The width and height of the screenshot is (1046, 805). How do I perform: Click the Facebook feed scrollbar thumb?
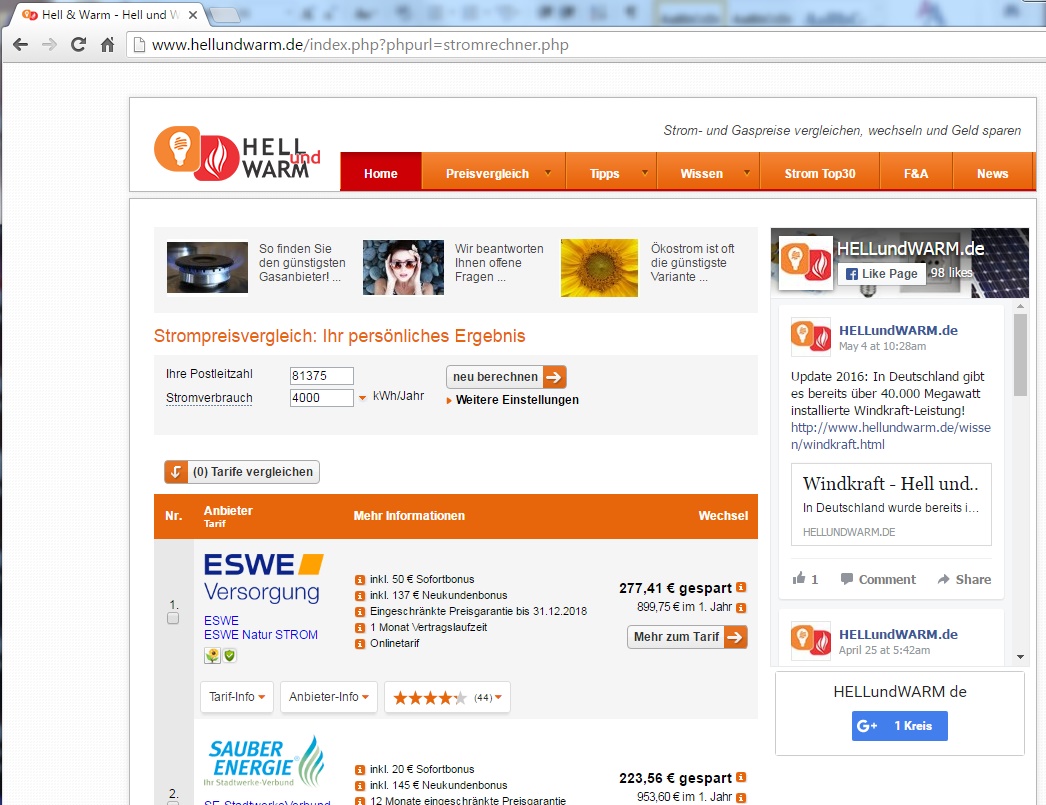pos(1020,355)
